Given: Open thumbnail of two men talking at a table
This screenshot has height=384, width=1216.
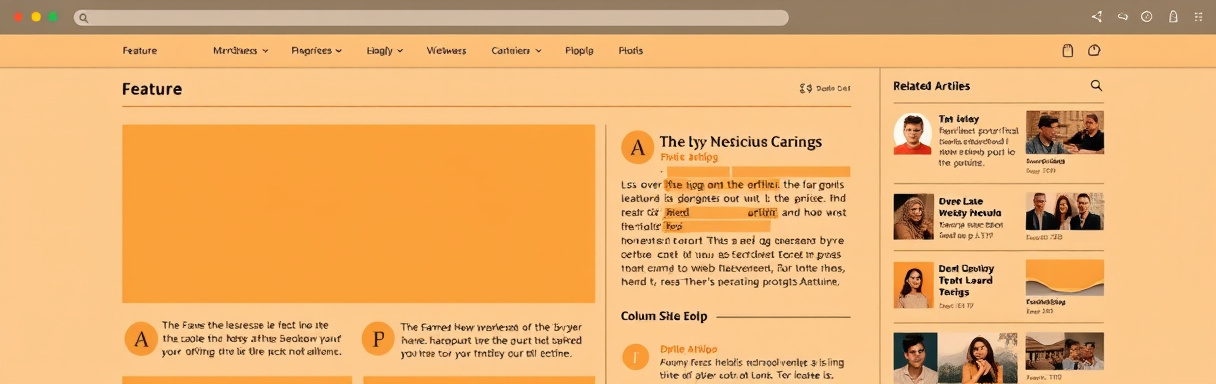Looking at the screenshot, I should pyautogui.click(x=1065, y=132).
